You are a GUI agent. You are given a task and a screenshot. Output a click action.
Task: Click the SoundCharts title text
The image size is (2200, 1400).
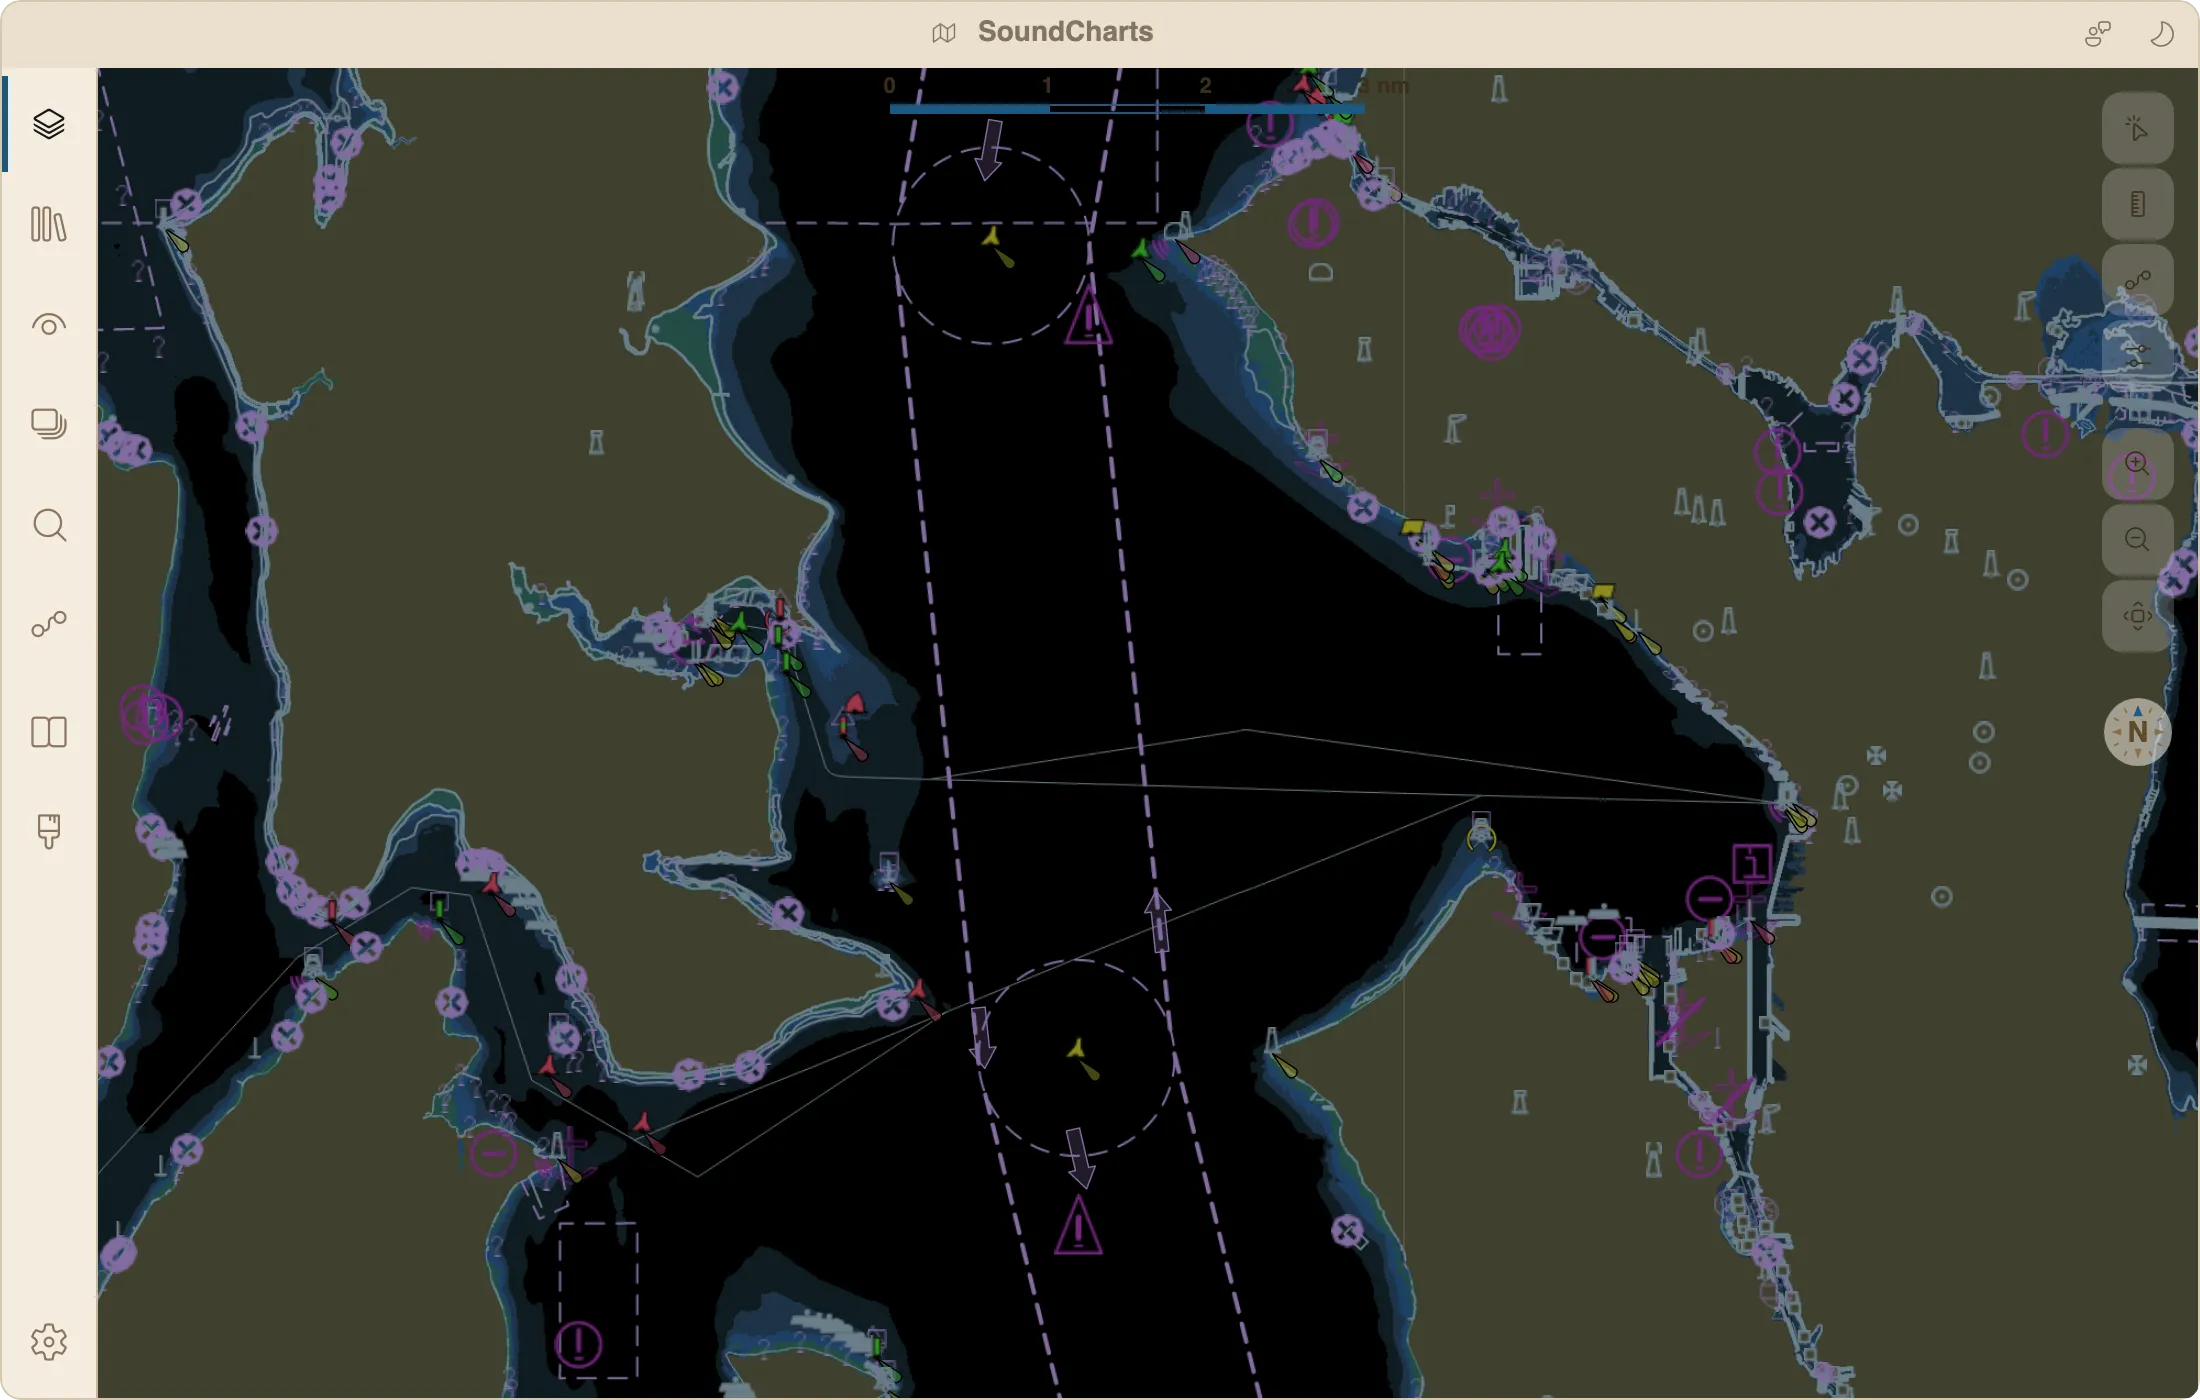[x=1065, y=32]
